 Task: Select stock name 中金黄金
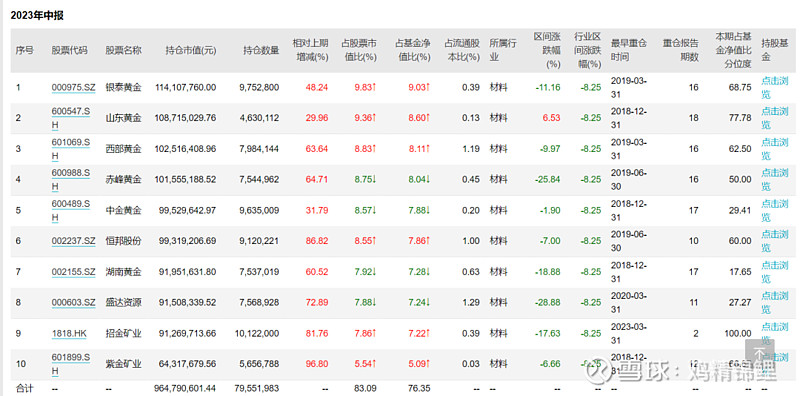pos(123,210)
